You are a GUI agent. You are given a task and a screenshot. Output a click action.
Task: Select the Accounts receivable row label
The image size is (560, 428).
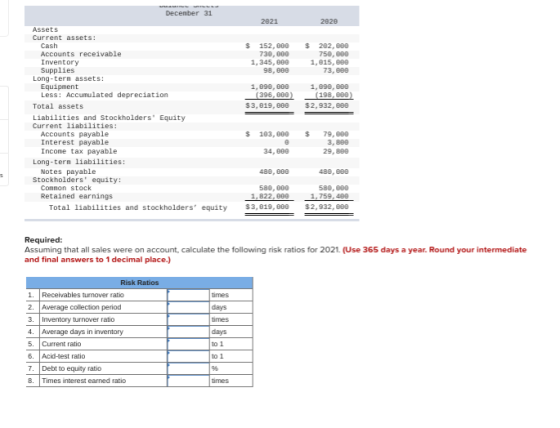[81, 54]
